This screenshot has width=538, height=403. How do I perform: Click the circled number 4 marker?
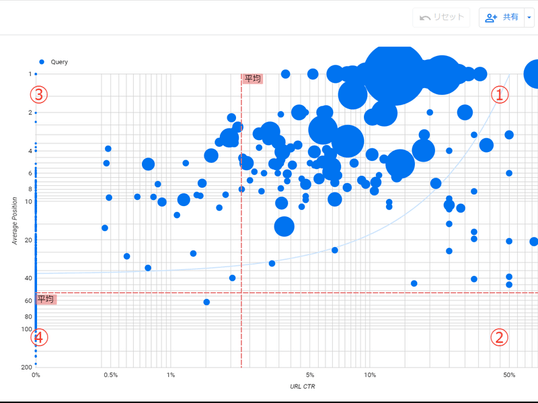pos(39,337)
